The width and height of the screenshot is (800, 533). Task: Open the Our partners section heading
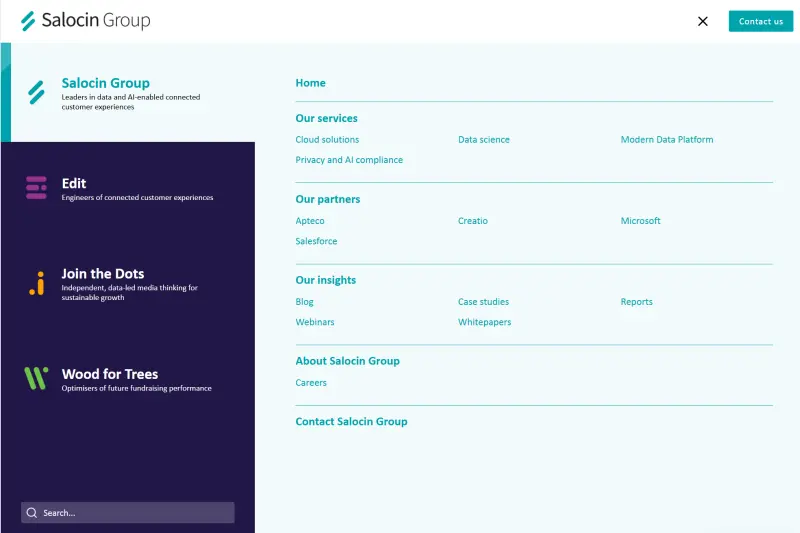click(328, 199)
